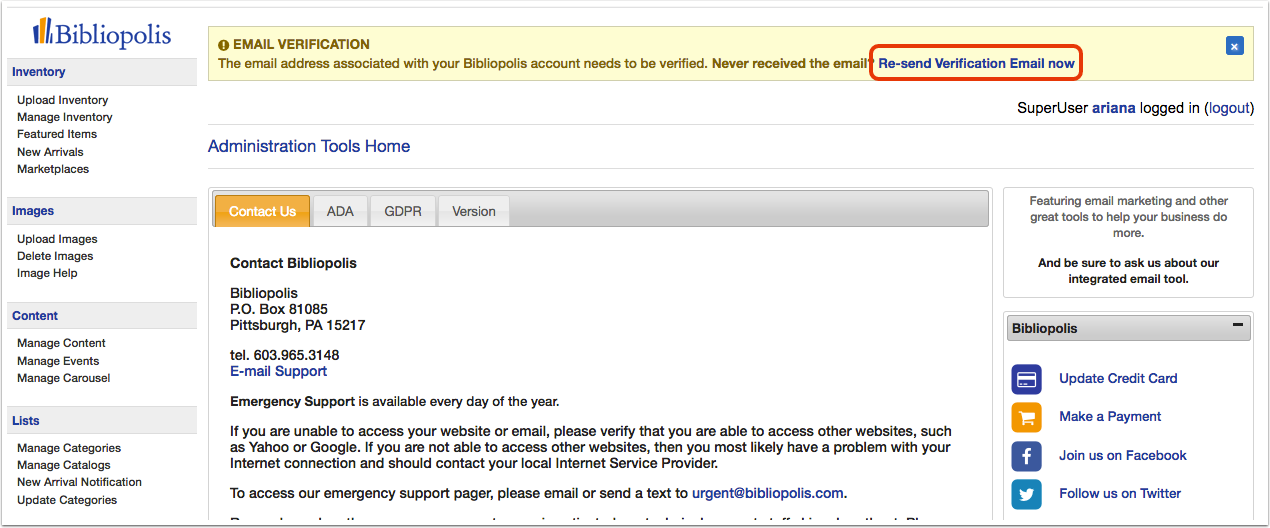Click the Lists section header
1270x528 pixels.
point(102,421)
